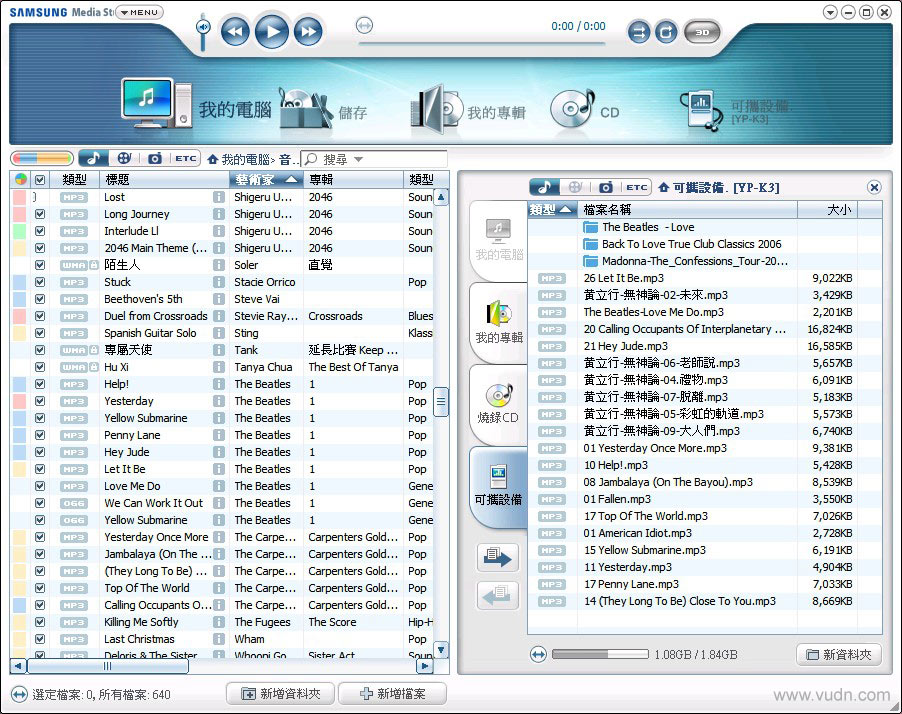Screen dimensions: 902x714
Task: Open info icon for Top Of The World
Action: point(219,588)
